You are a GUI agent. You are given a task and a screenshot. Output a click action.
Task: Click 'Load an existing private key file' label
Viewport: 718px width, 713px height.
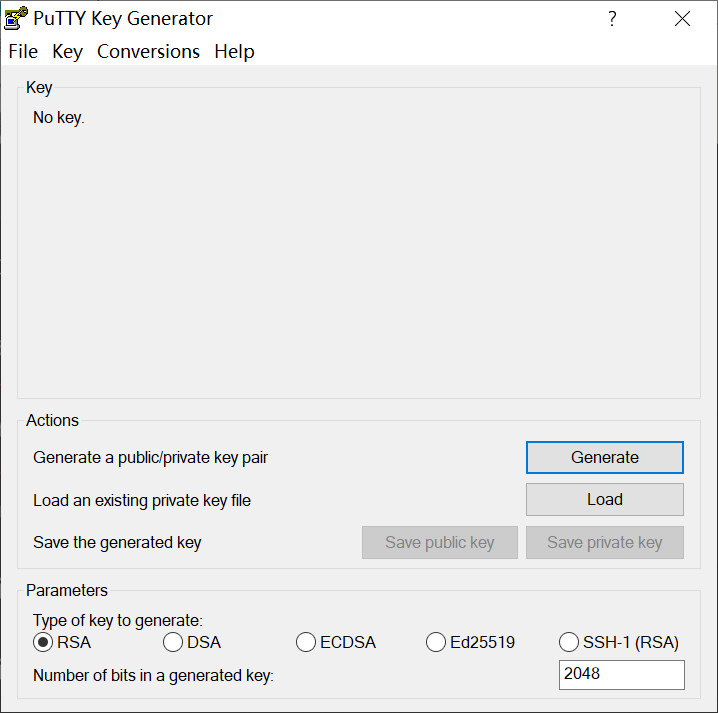pos(142,500)
